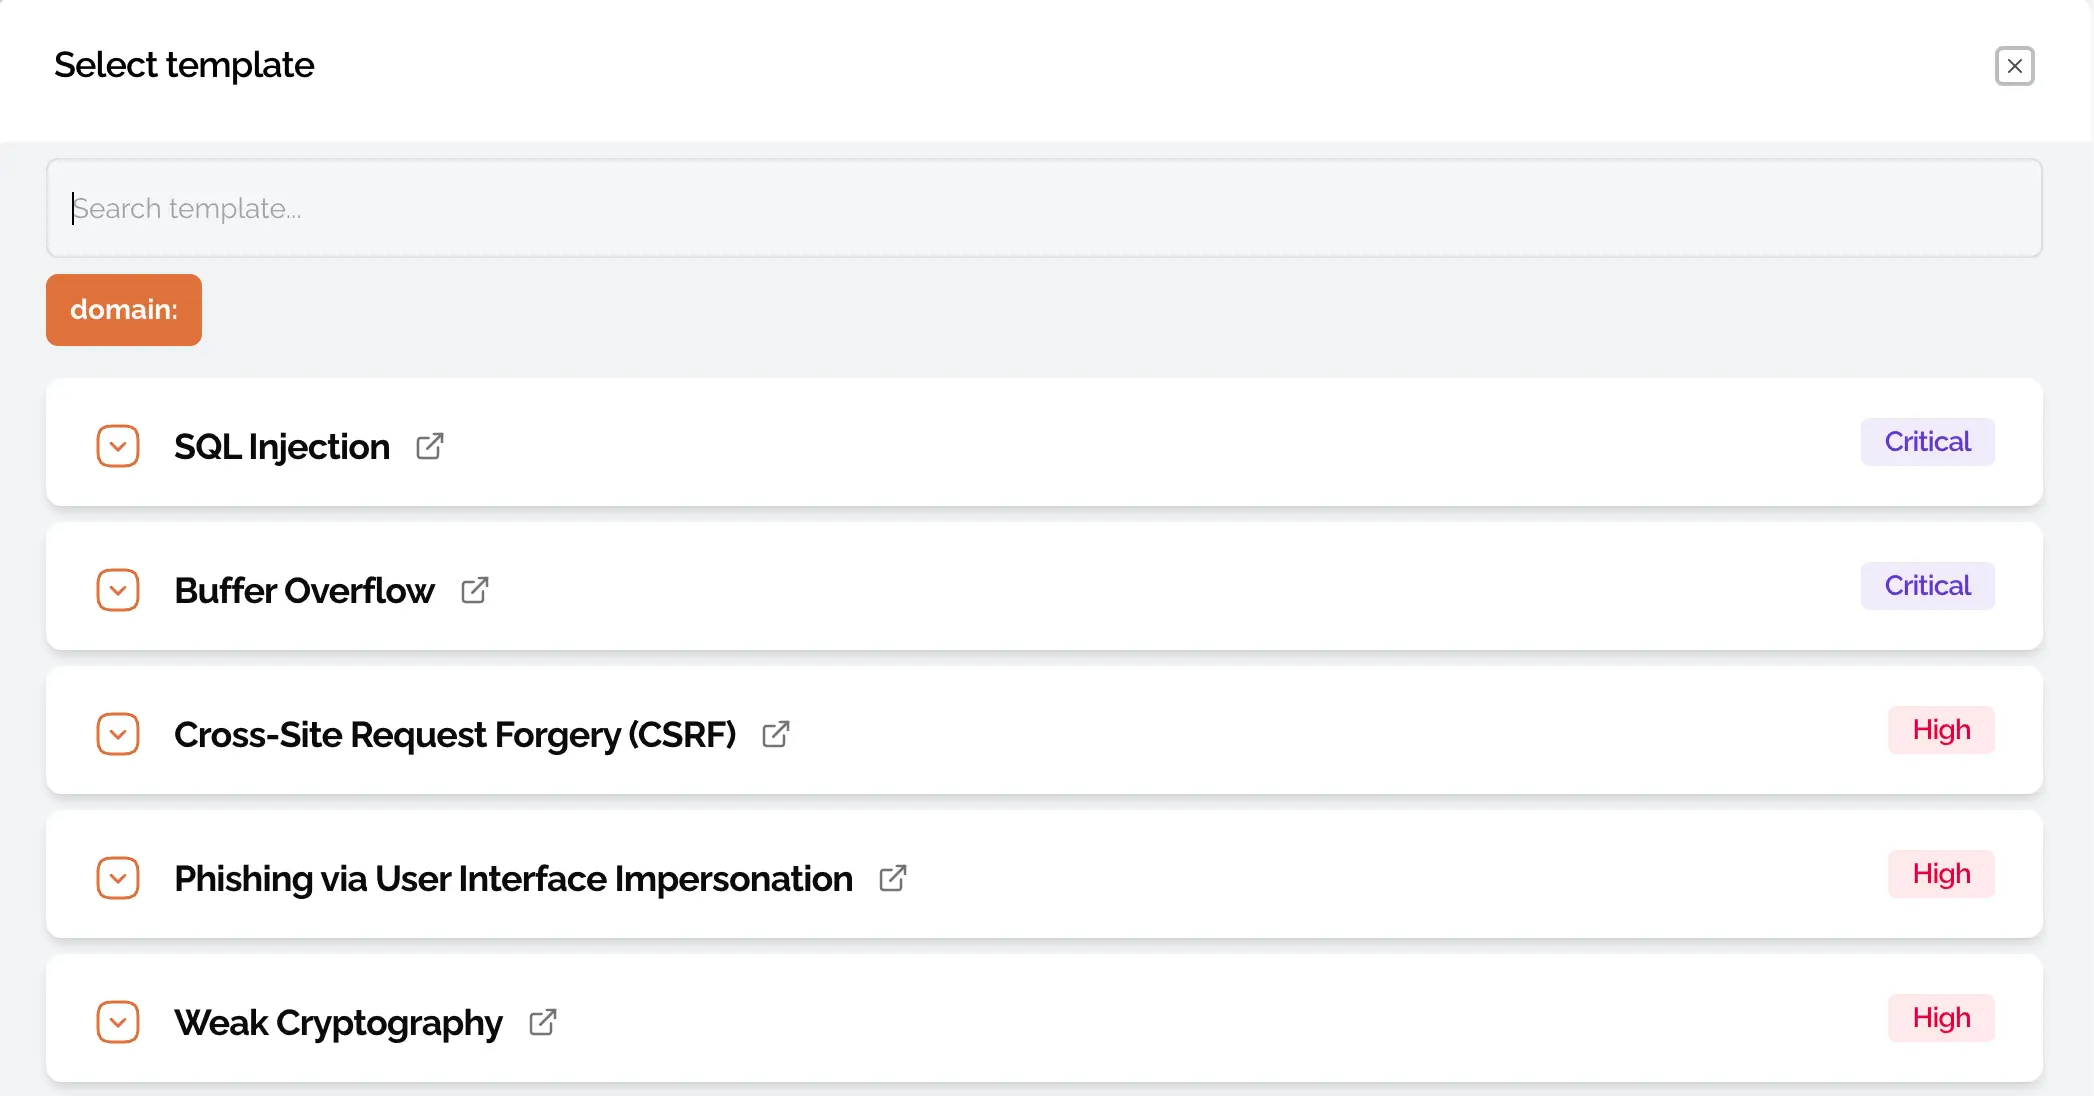Click the Critical badge on Buffer Overflow
The width and height of the screenshot is (2094, 1096).
pyautogui.click(x=1927, y=586)
